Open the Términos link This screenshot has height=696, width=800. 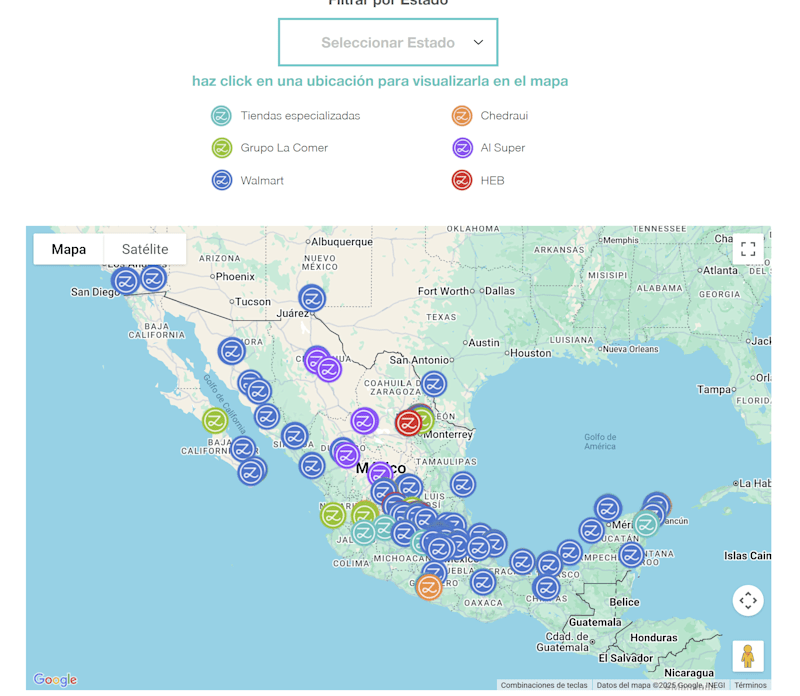point(751,685)
